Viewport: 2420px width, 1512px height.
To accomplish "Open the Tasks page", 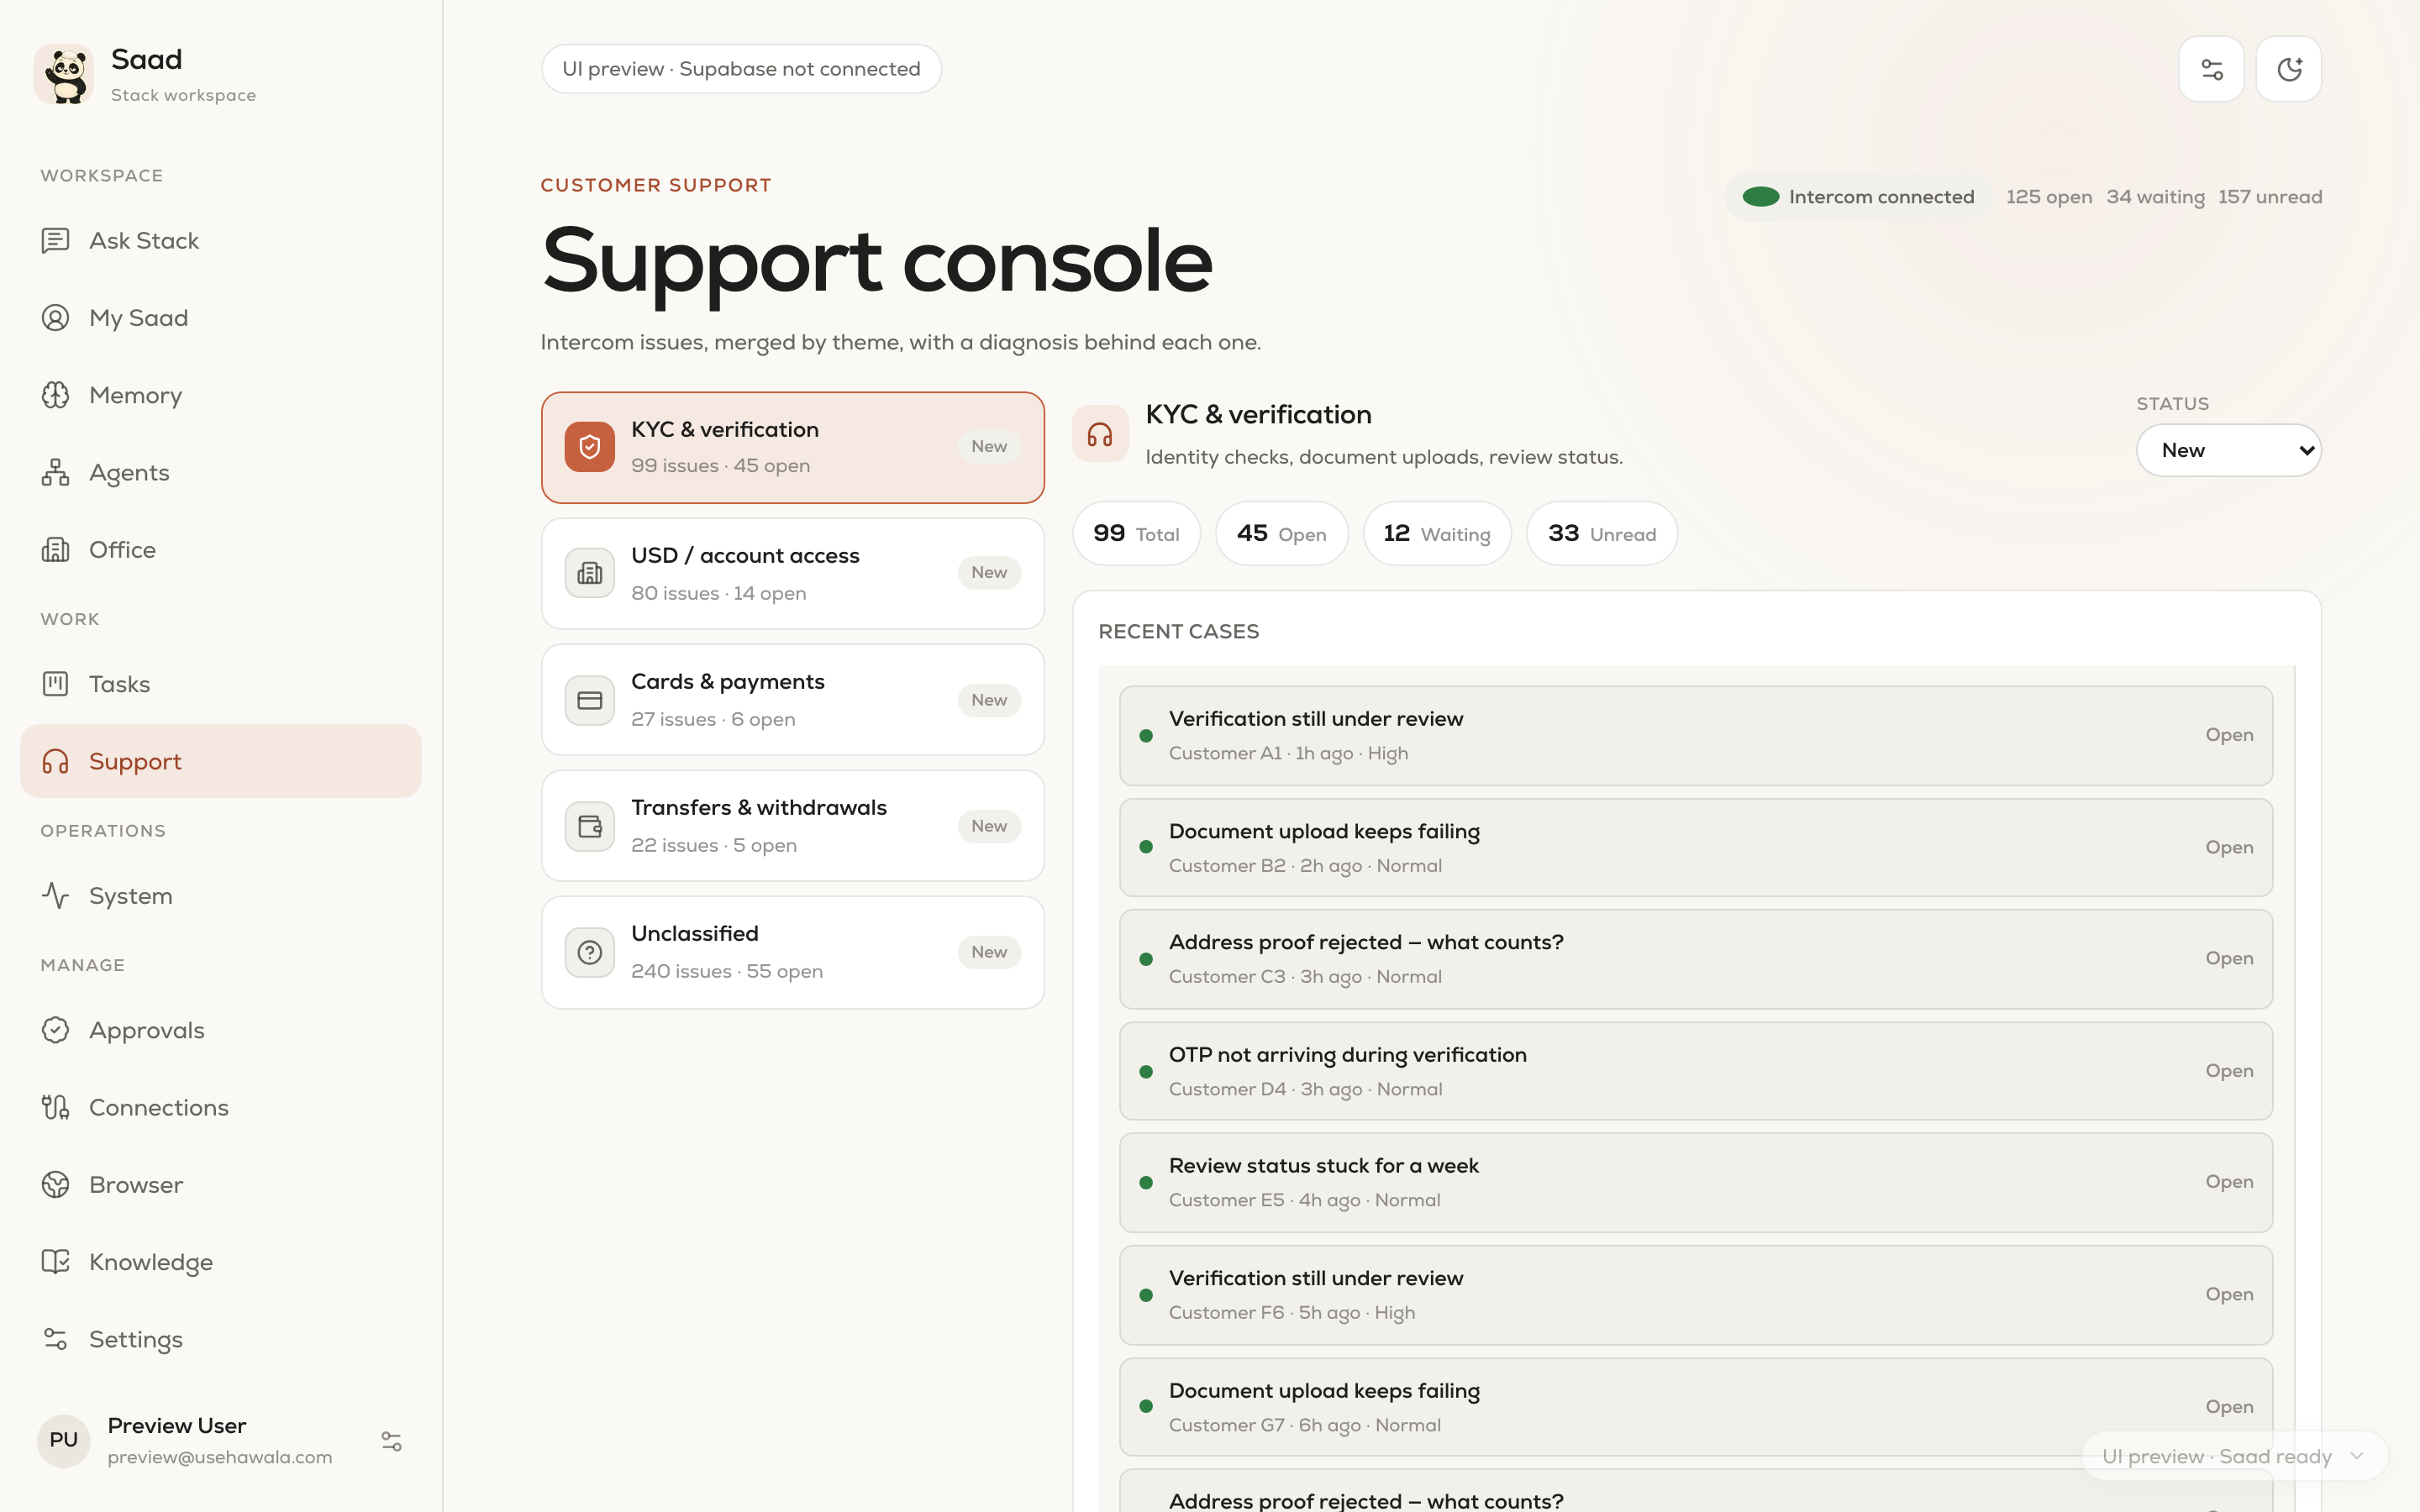I will (220, 684).
